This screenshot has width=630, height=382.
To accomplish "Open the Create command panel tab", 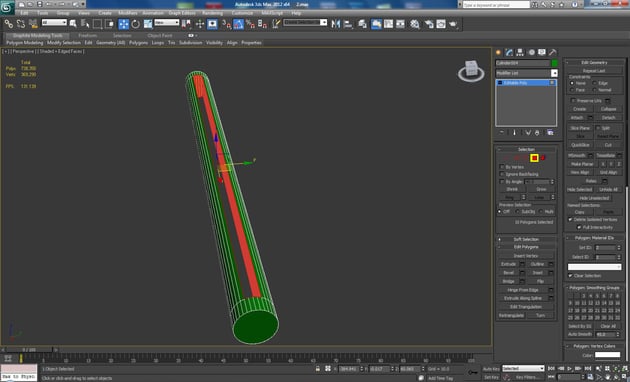I will point(499,52).
